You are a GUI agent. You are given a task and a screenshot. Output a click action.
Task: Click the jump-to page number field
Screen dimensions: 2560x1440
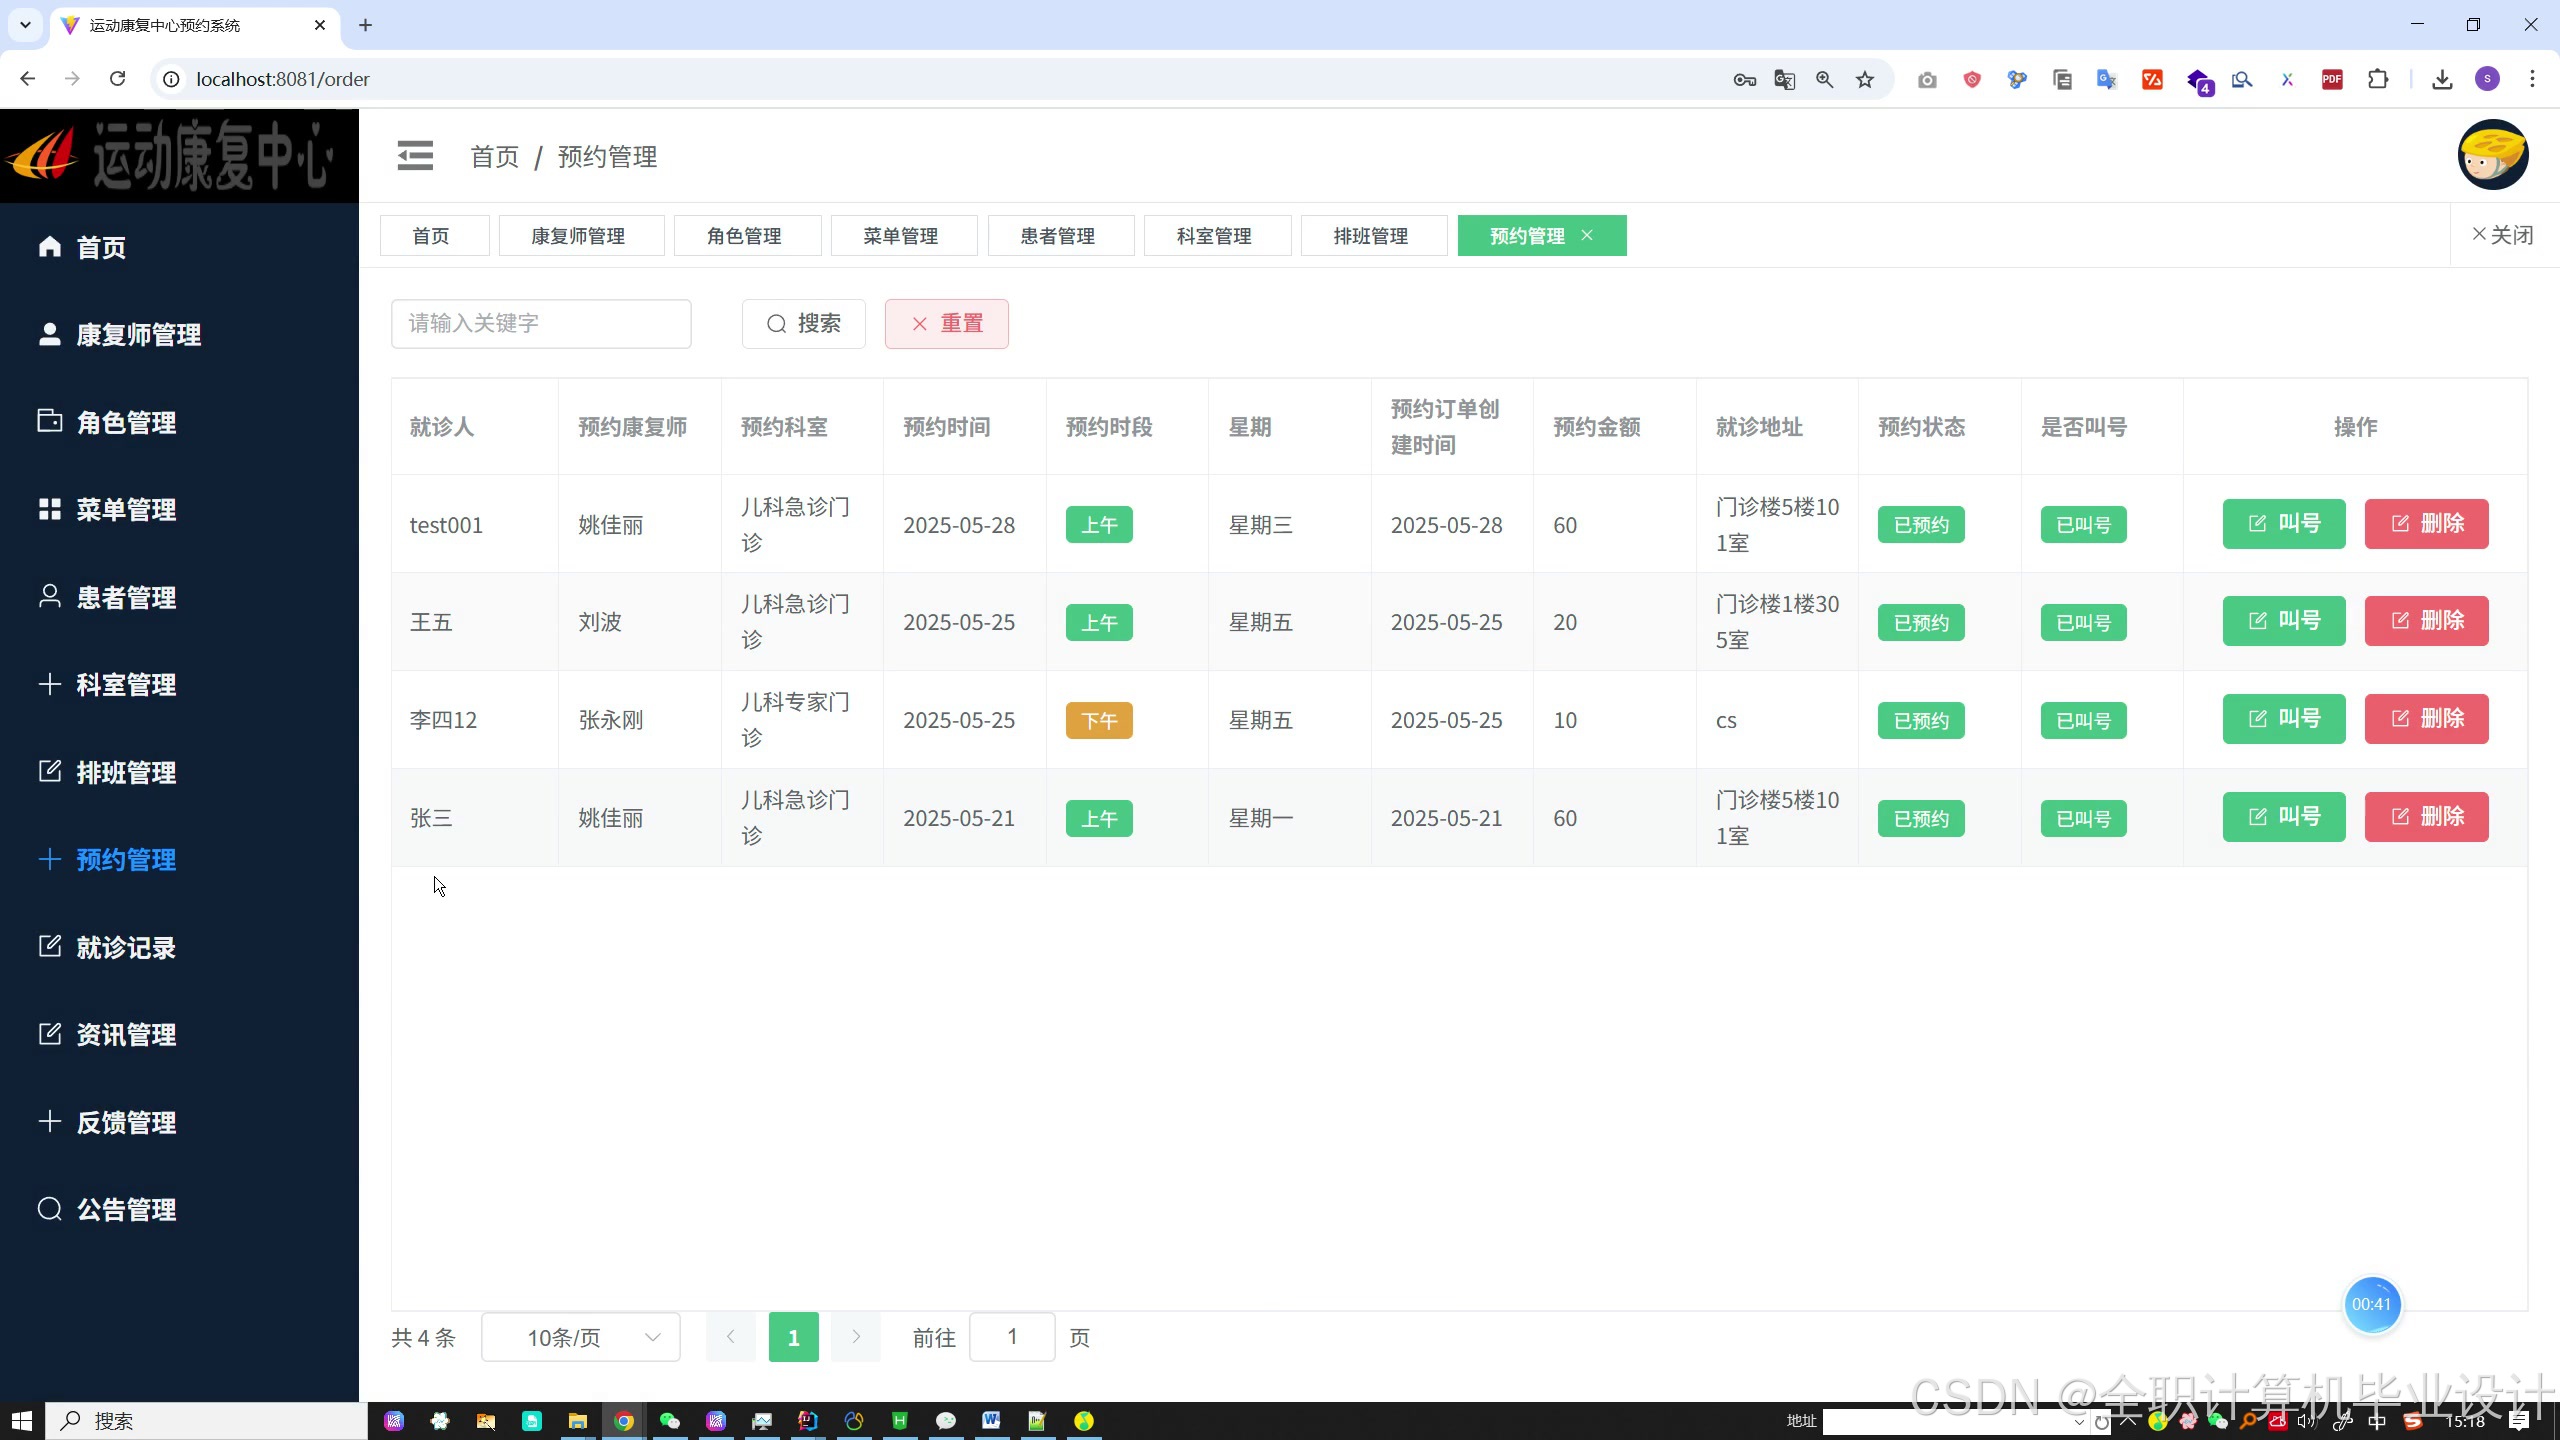pos(1012,1337)
